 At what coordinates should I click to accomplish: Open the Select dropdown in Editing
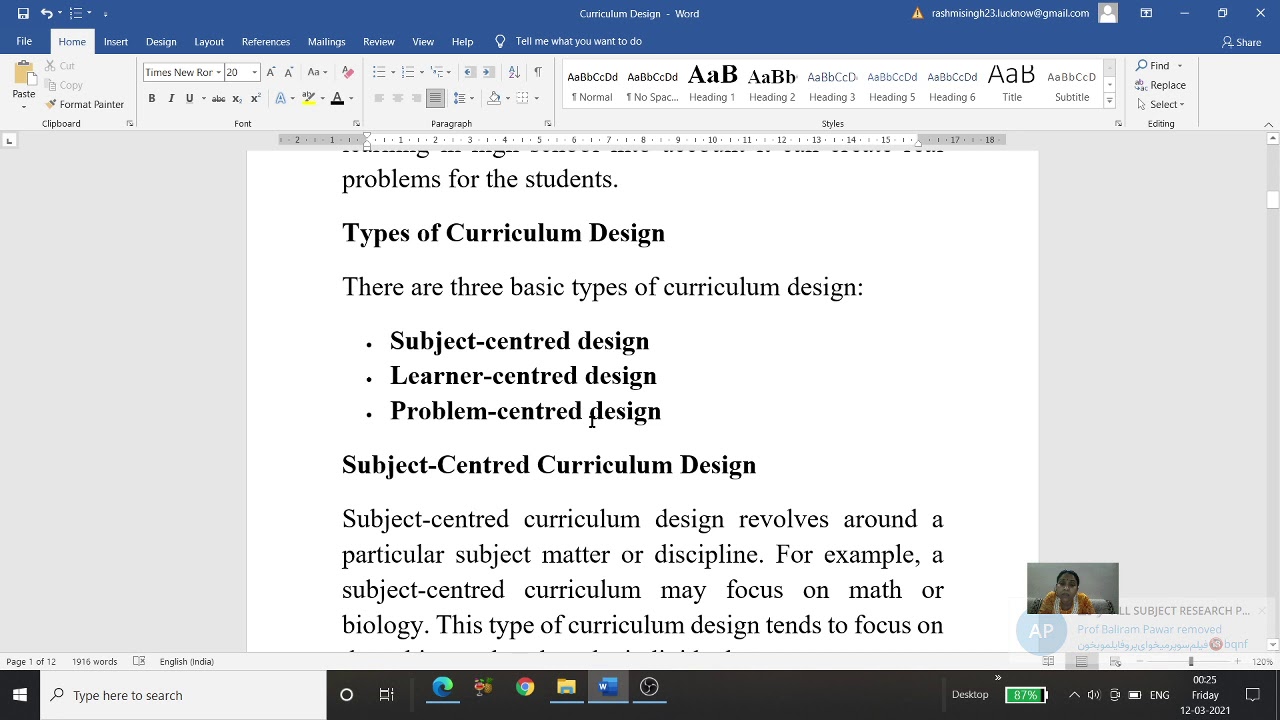[x=1161, y=104]
